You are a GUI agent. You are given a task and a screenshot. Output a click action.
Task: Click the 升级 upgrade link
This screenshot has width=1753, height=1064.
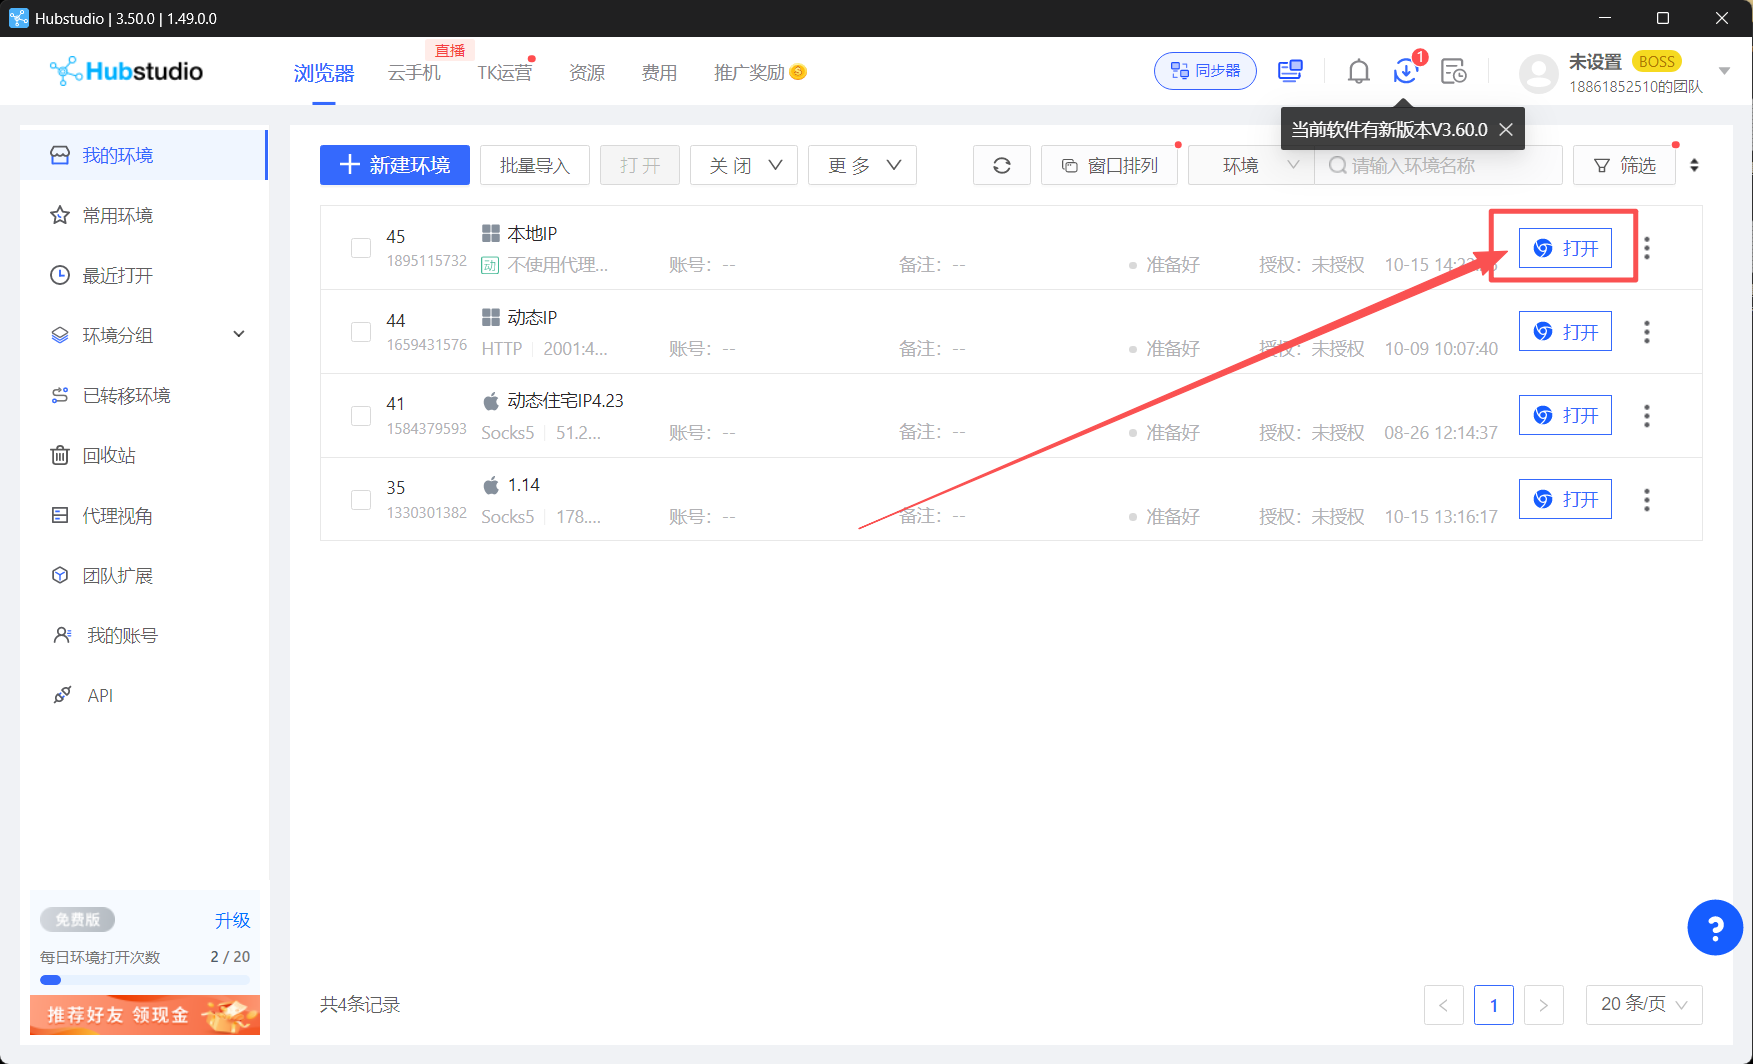tap(232, 920)
